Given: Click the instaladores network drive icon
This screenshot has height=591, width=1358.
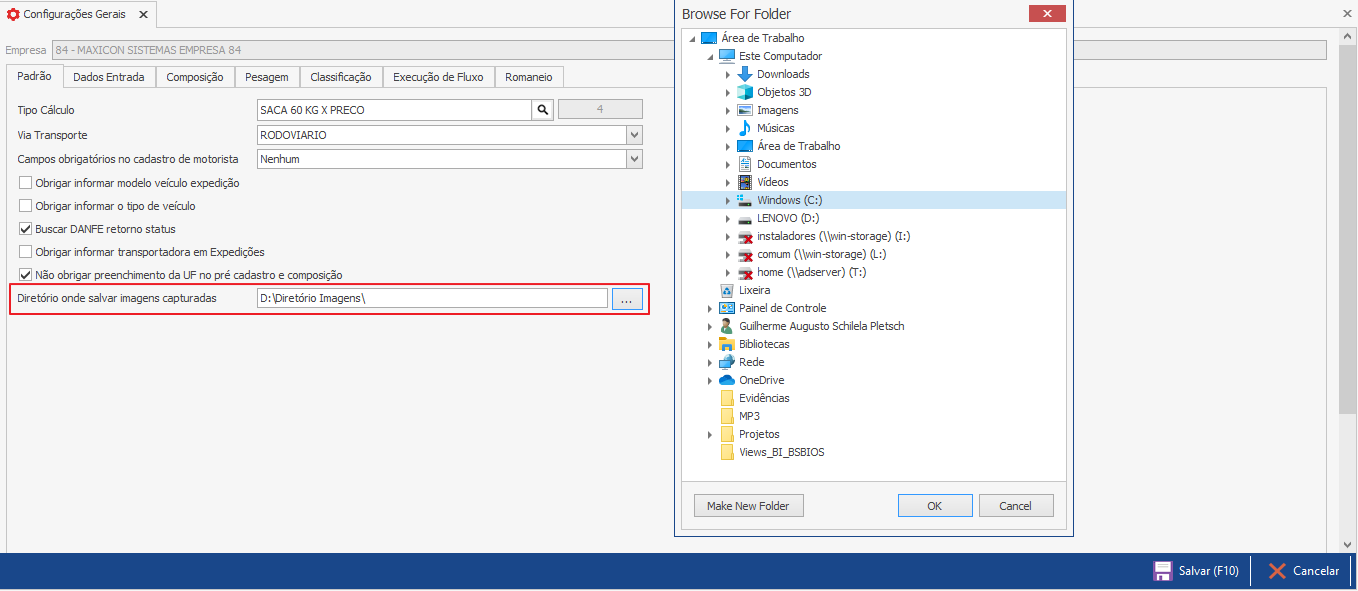Looking at the screenshot, I should [744, 236].
